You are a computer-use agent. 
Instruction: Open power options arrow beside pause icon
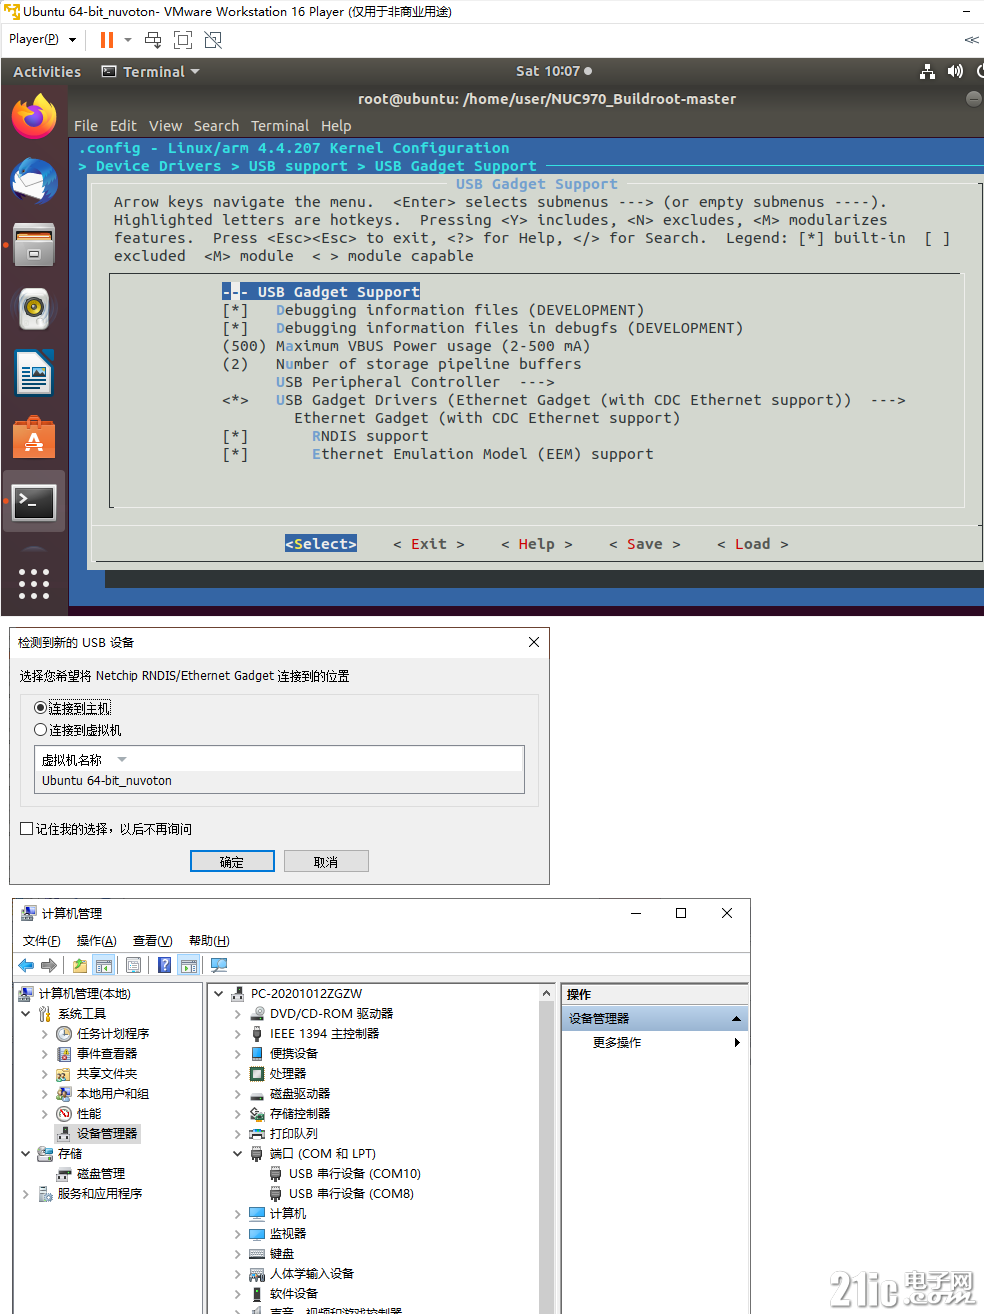(x=128, y=40)
